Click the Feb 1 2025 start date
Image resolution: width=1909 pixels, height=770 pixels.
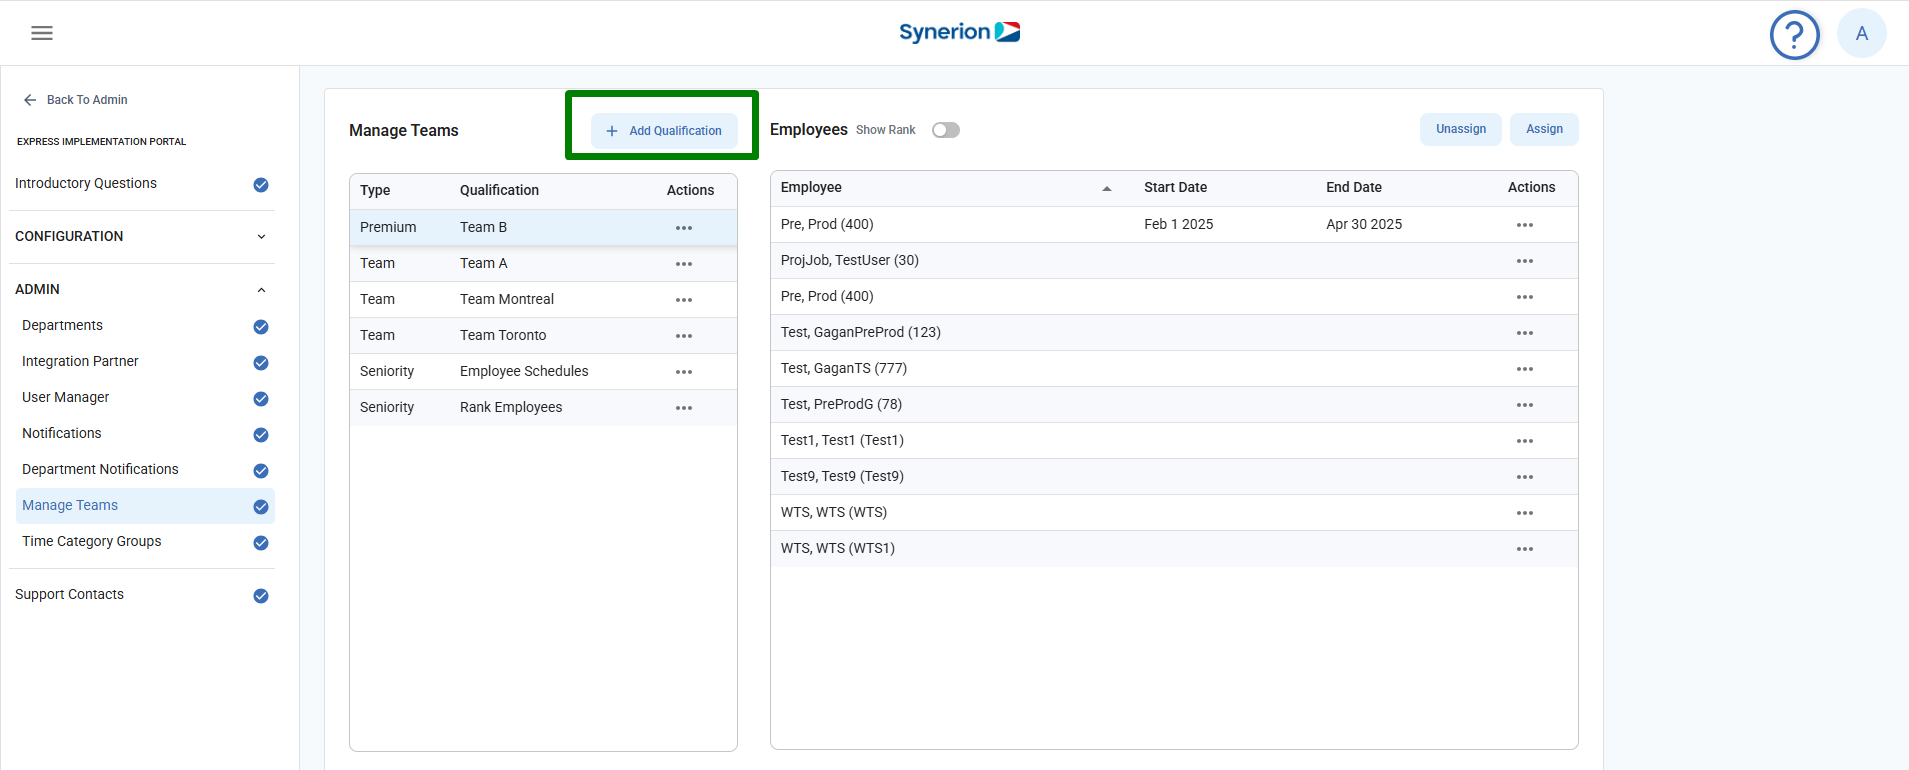1178,224
